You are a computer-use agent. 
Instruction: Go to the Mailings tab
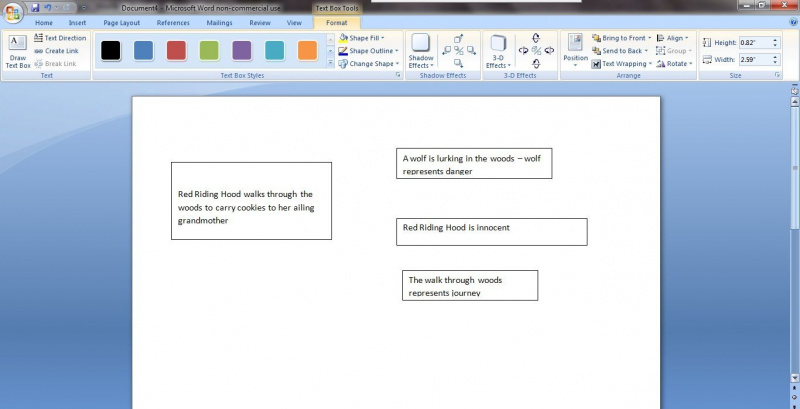tap(219, 23)
